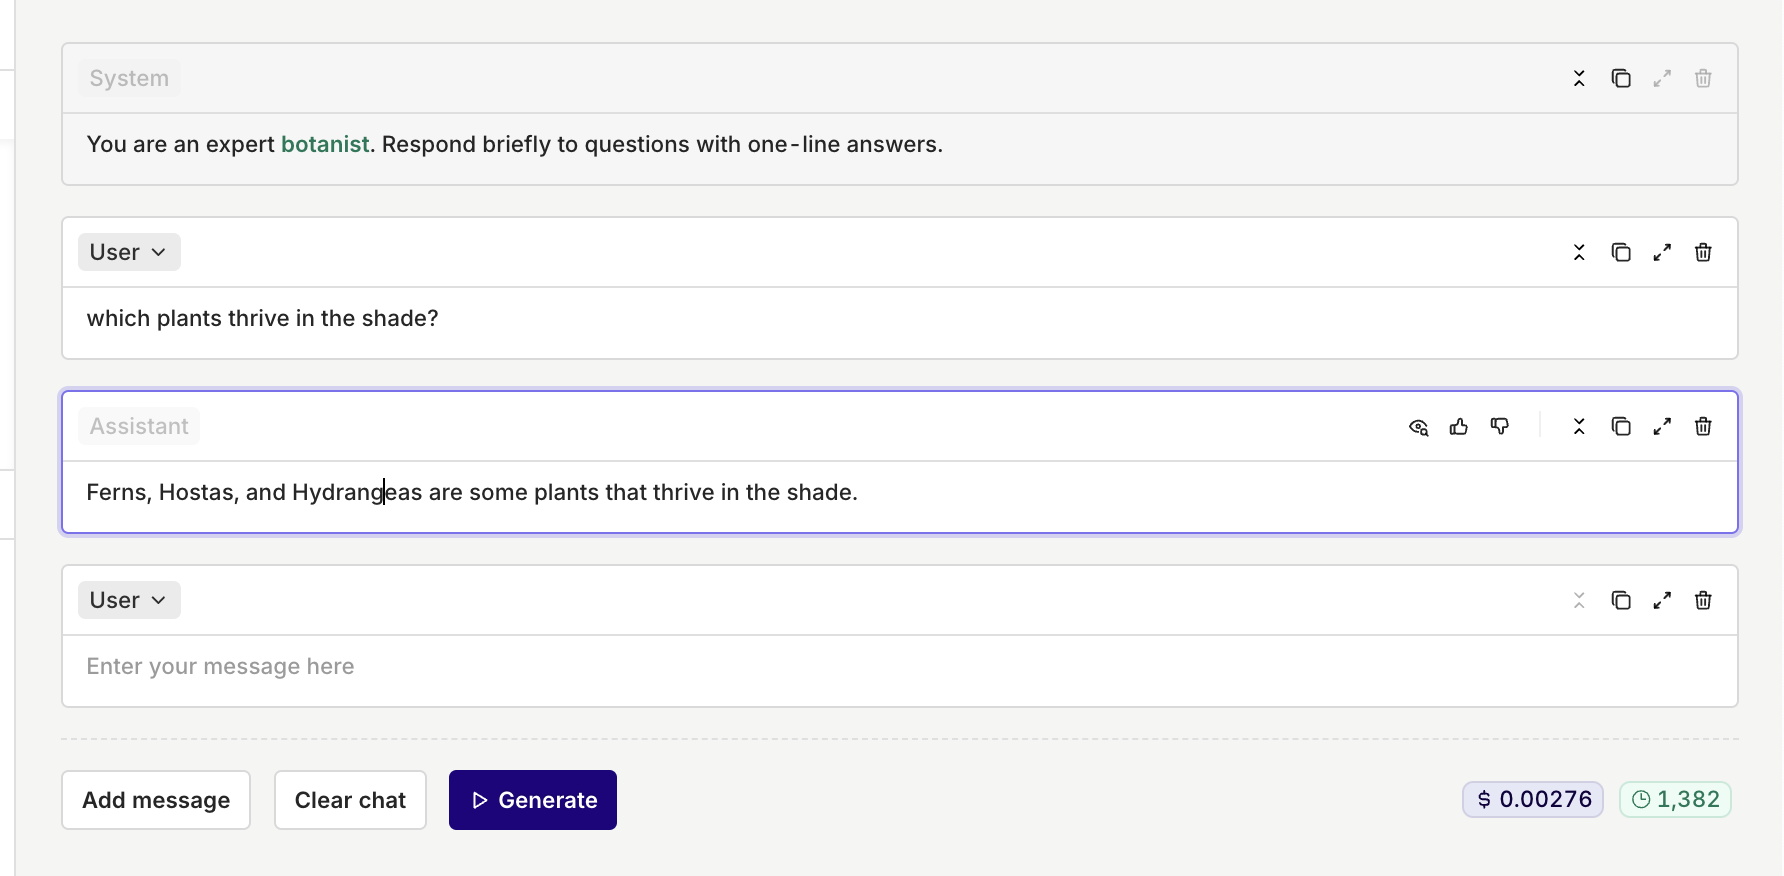Delete the first User message
The width and height of the screenshot is (1784, 876).
[x=1703, y=252]
